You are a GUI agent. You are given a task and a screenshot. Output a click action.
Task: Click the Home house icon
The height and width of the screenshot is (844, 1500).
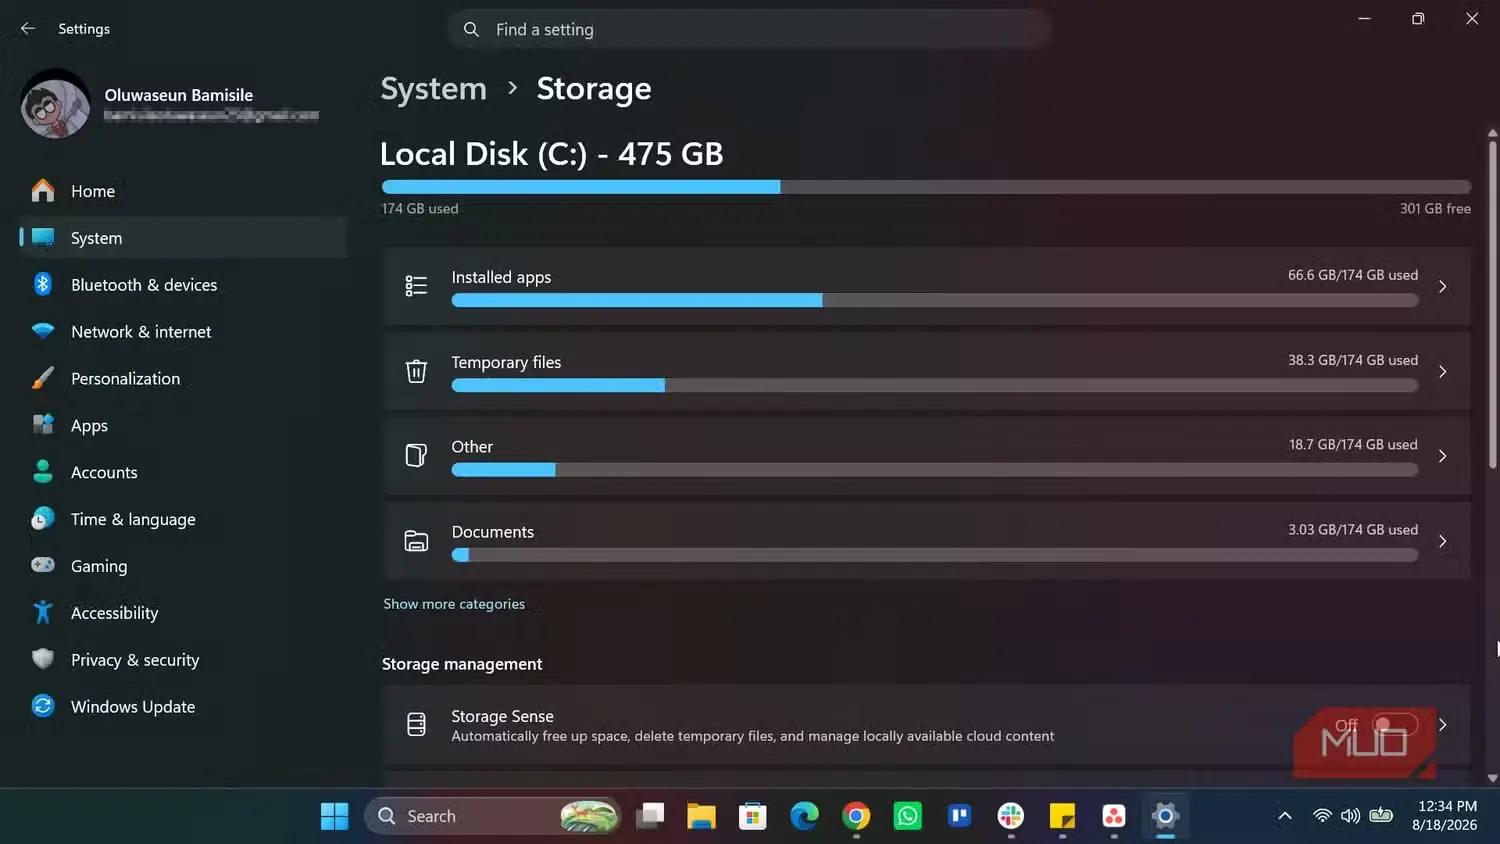43,191
